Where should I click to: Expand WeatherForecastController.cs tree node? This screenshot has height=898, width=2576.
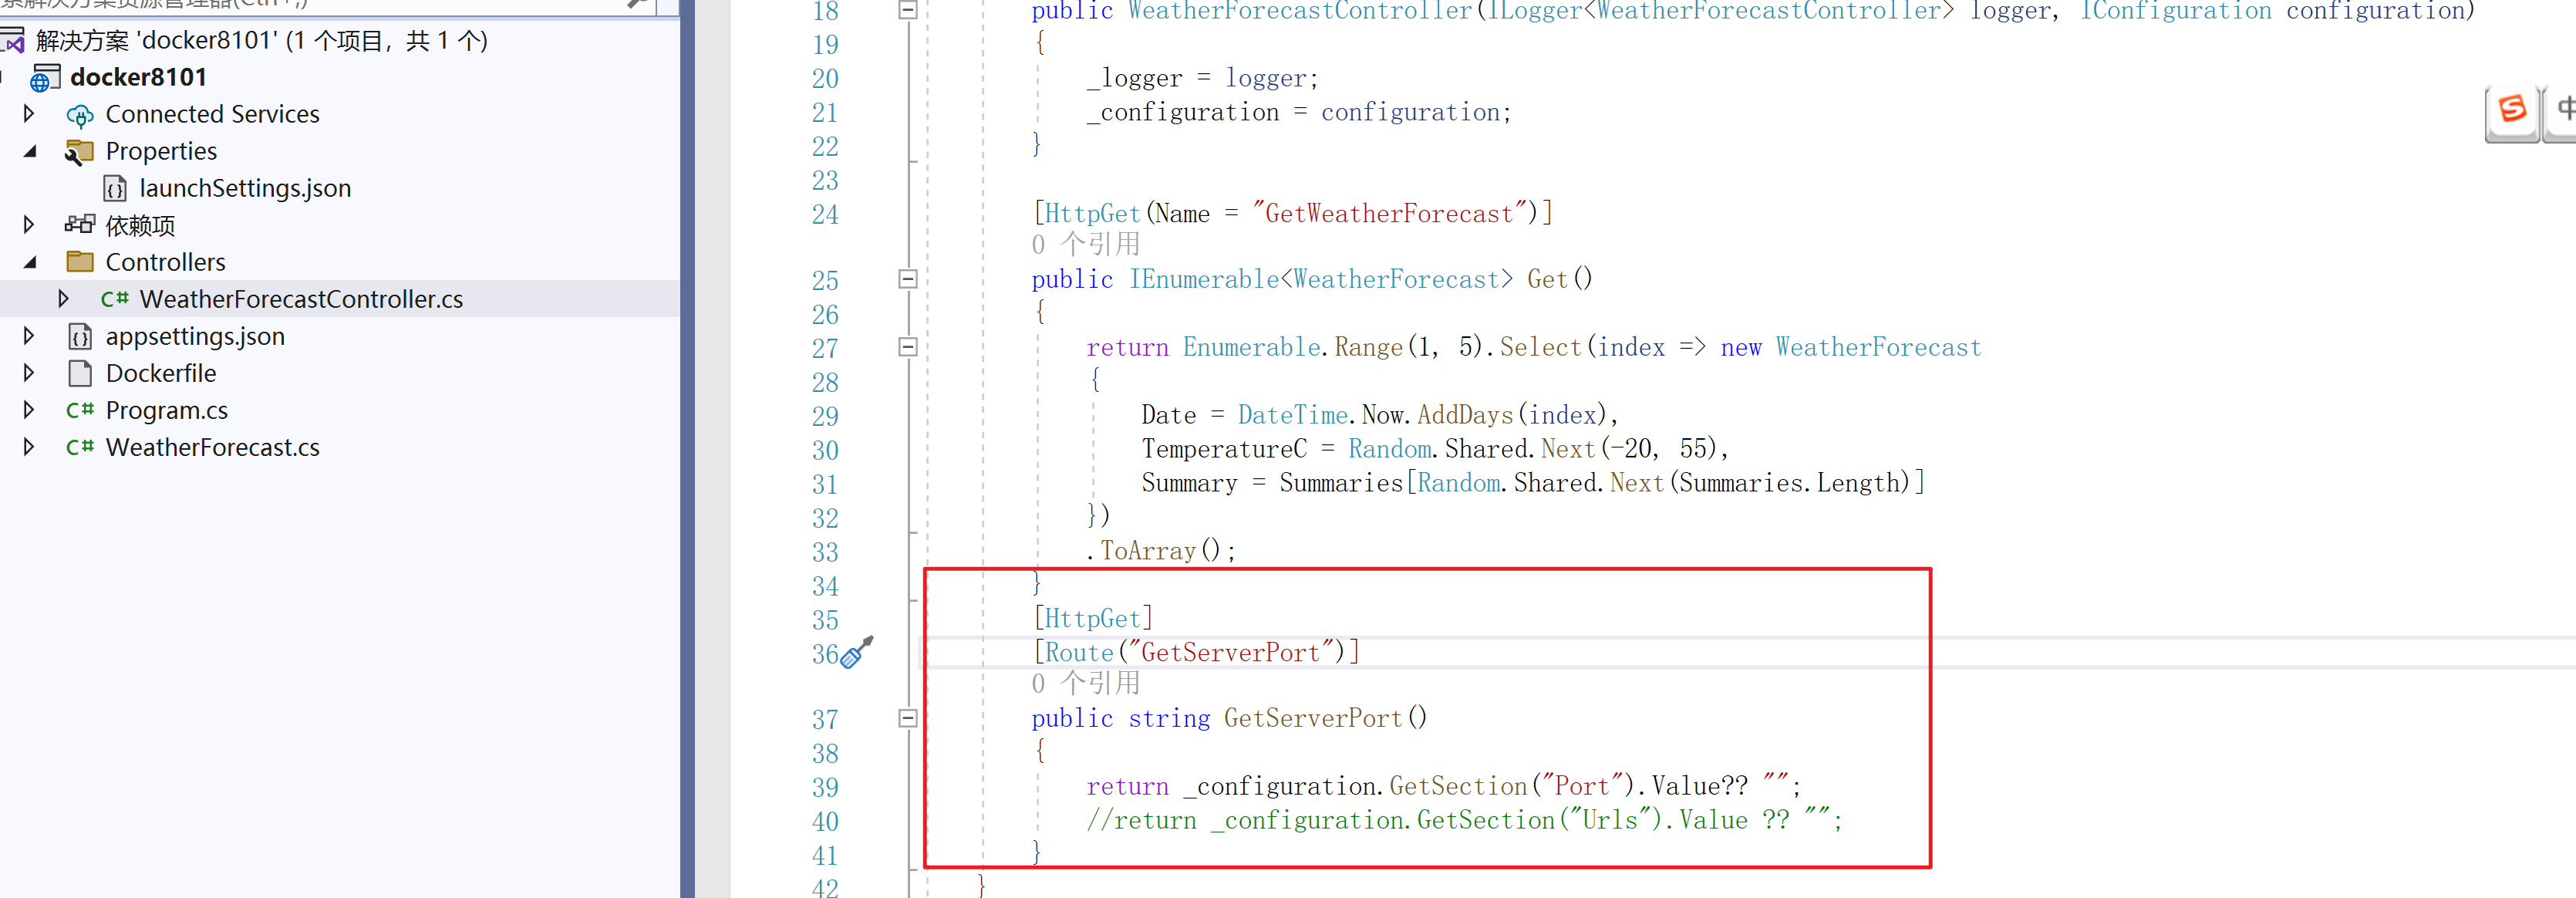[x=64, y=299]
